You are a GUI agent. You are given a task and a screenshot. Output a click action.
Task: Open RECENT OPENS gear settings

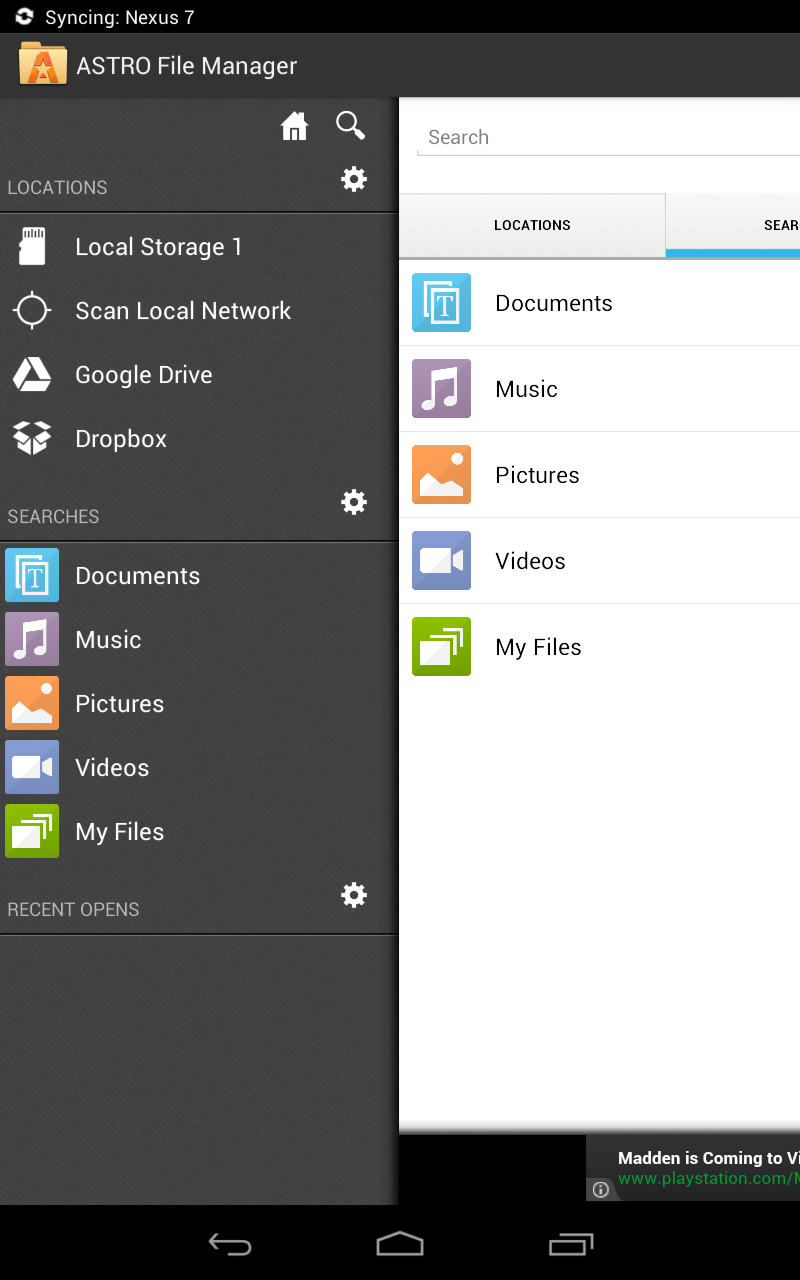tap(354, 895)
